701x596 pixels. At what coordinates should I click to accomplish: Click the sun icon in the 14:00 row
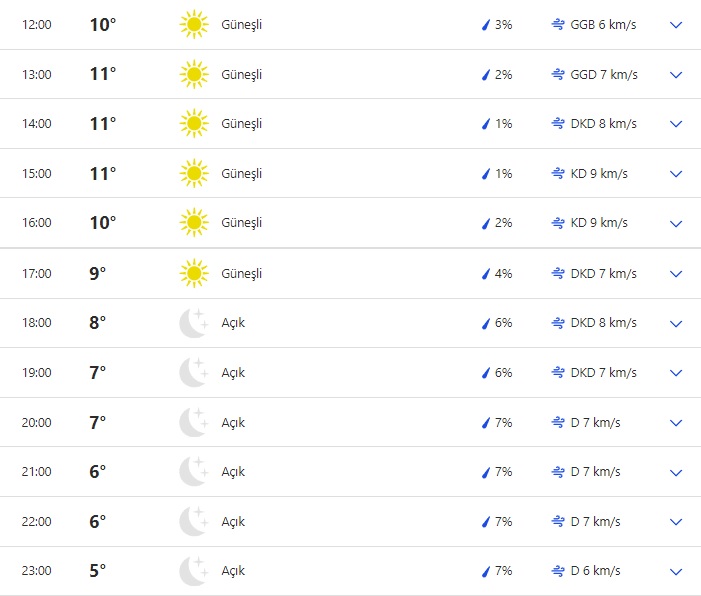pyautogui.click(x=193, y=124)
